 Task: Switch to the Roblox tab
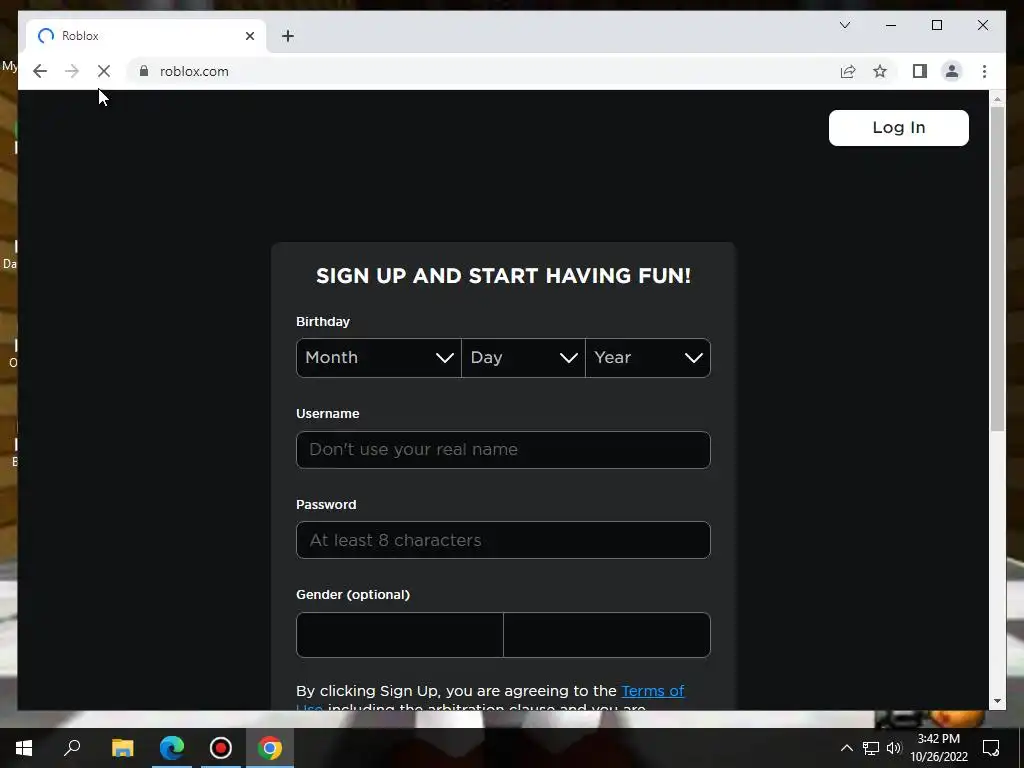pyautogui.click(x=146, y=36)
